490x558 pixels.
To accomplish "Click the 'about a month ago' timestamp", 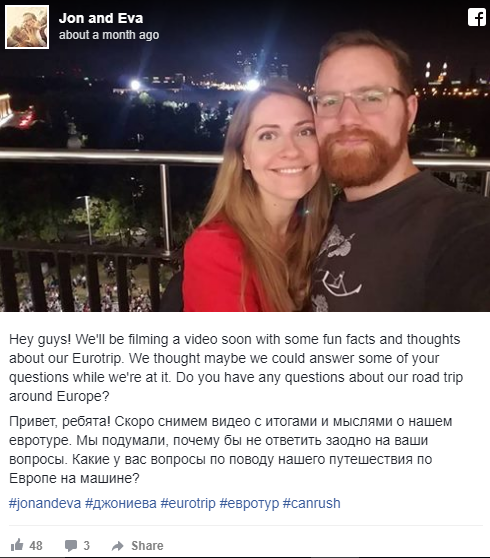I will click(x=109, y=35).
